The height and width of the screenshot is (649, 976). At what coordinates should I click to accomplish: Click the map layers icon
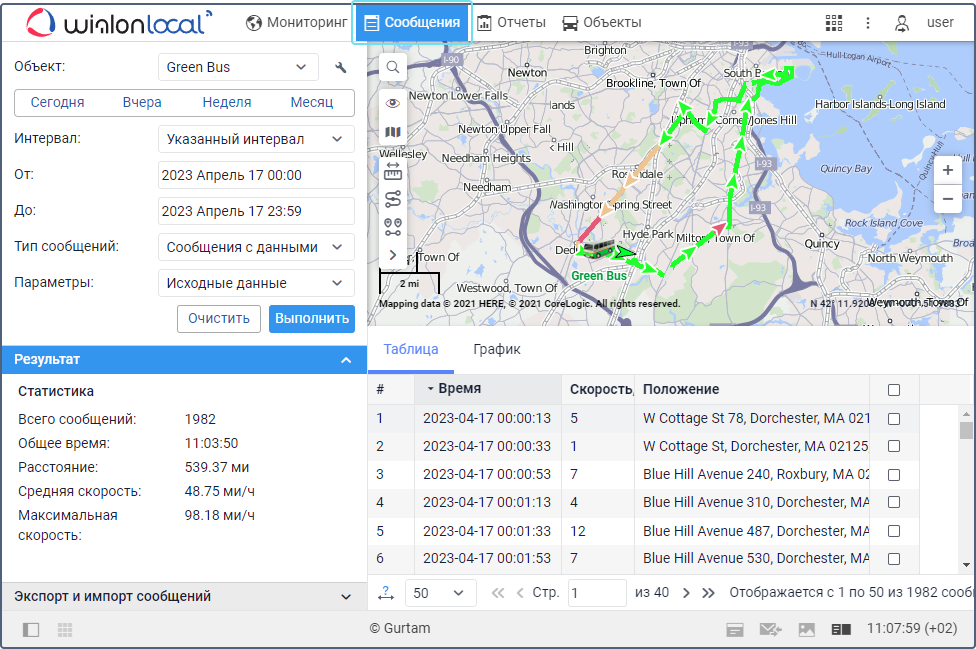pos(393,133)
